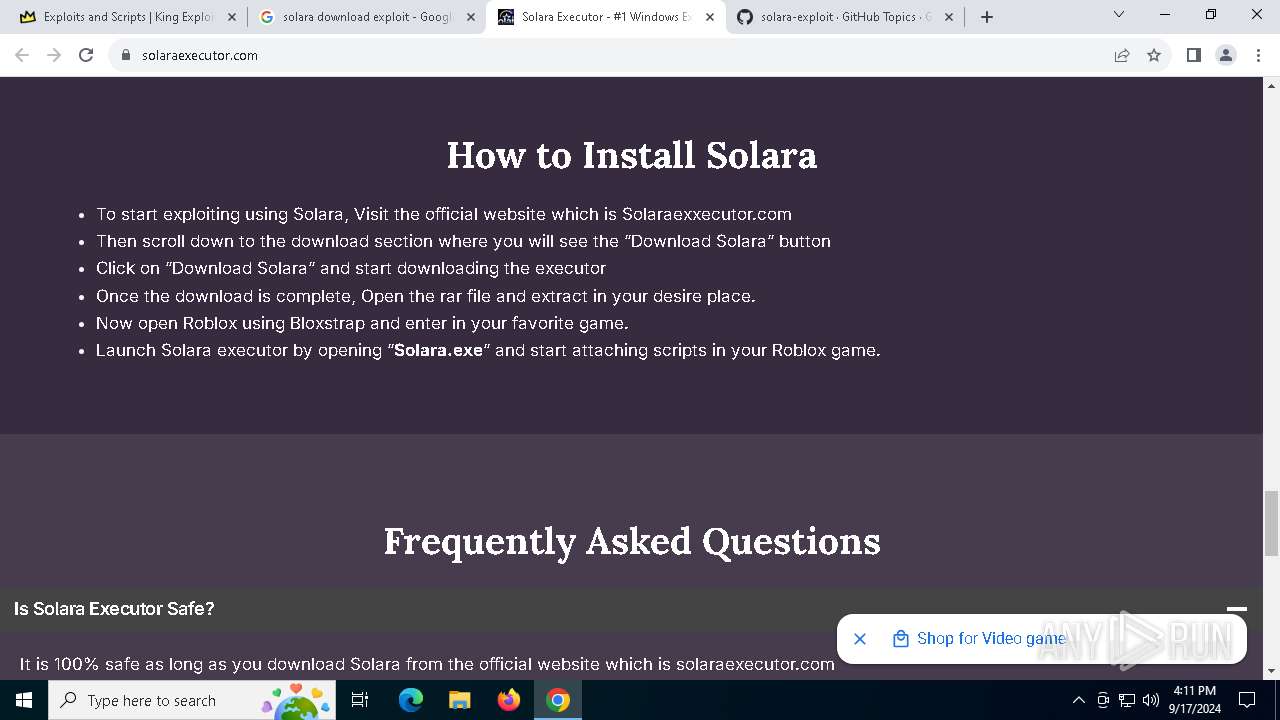Screen dimensions: 1280x720
Task: Click the Chrome taskbar icon
Action: [x=558, y=700]
